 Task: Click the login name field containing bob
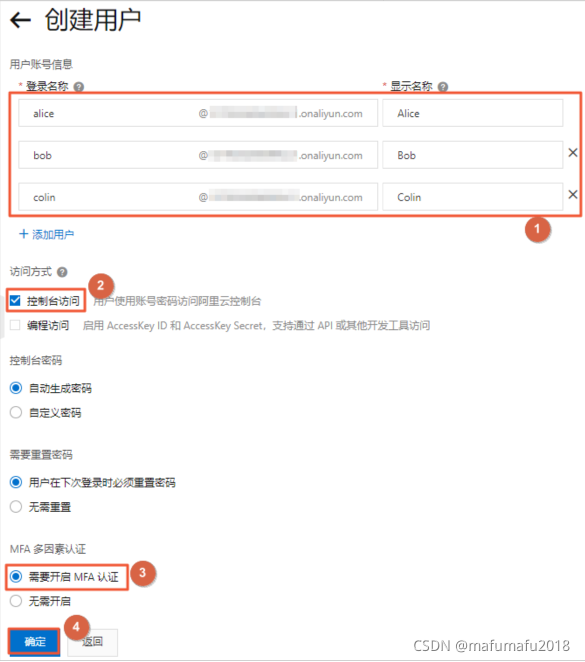pyautogui.click(x=198, y=155)
